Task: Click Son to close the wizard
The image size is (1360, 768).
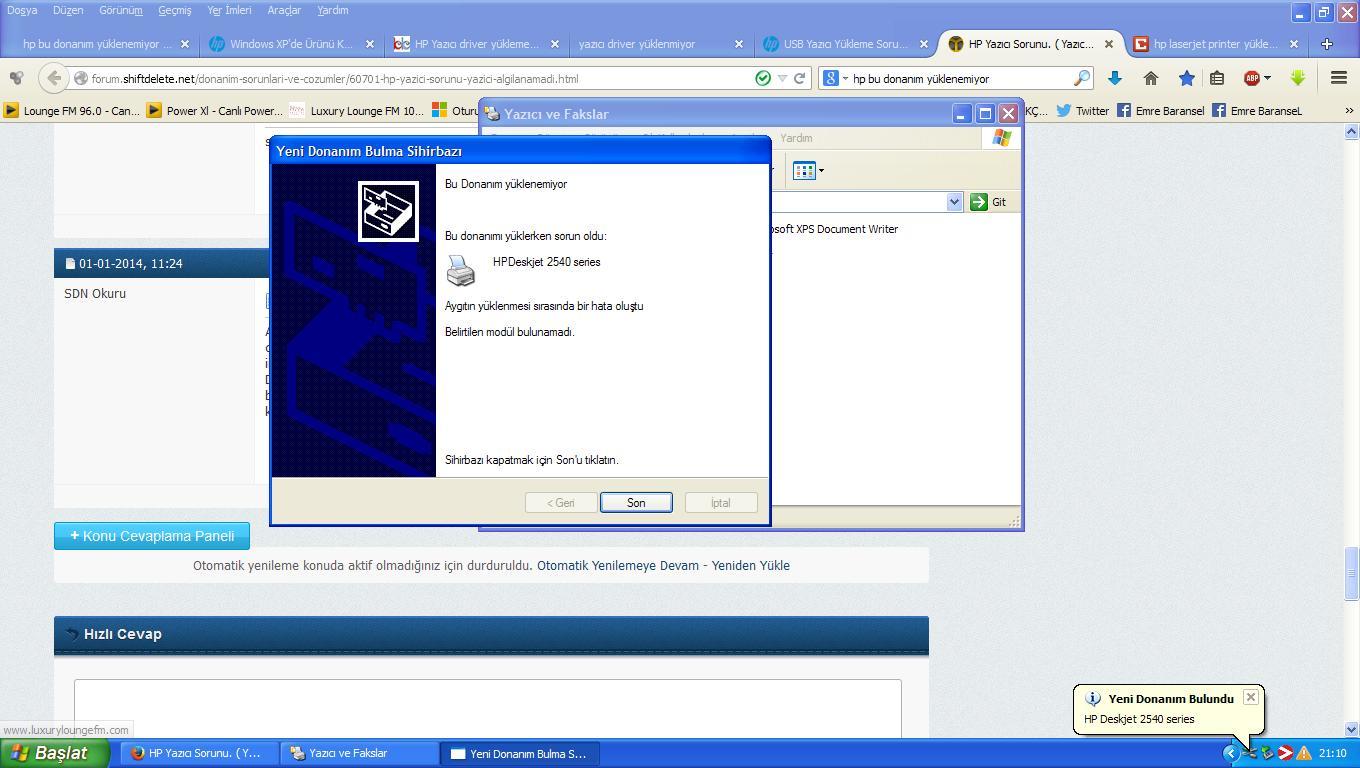Action: 636,503
